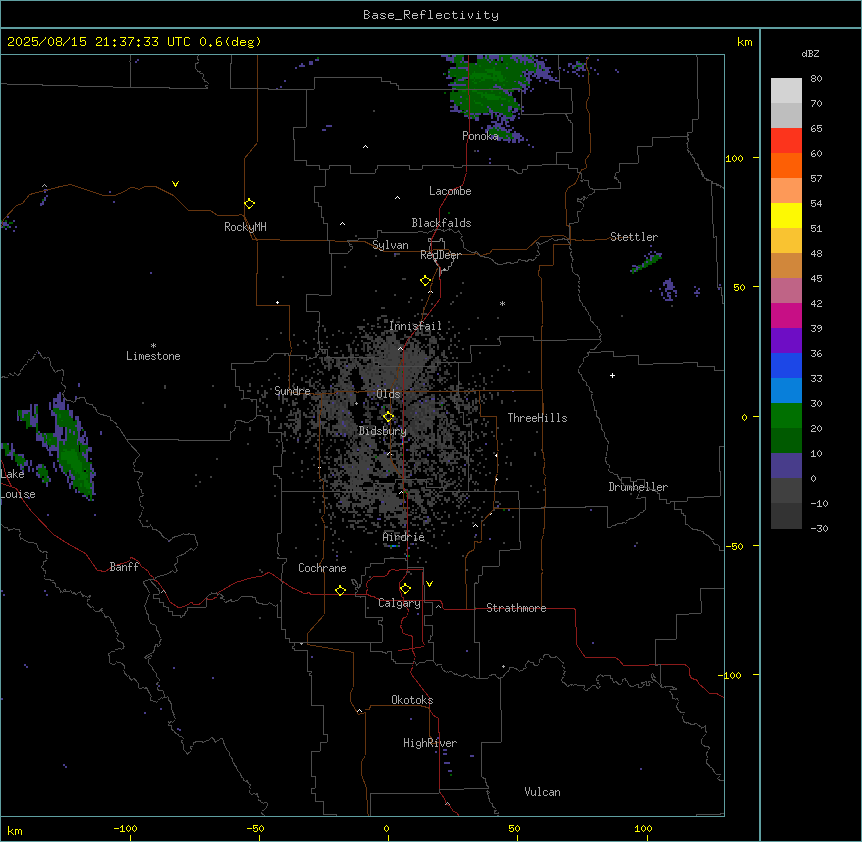Image resolution: width=862 pixels, height=842 pixels.
Task: Click the Okotoks label
Action: (412, 700)
